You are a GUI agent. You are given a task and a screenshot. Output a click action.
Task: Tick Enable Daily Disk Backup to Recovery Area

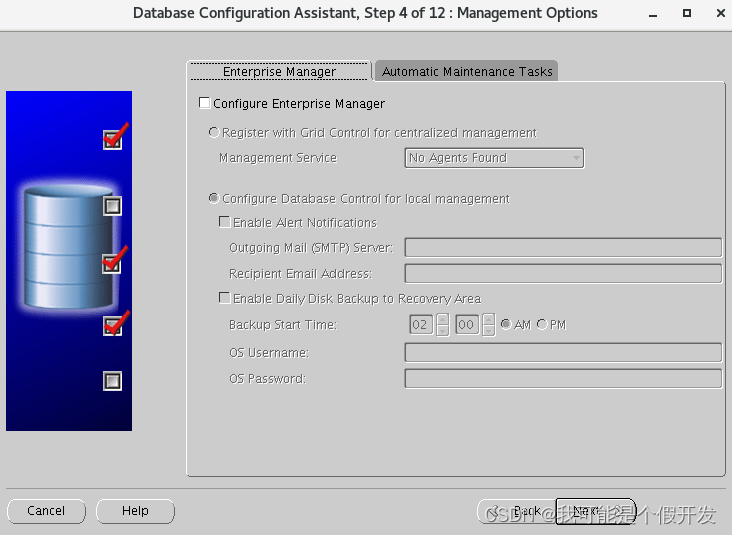coord(225,298)
